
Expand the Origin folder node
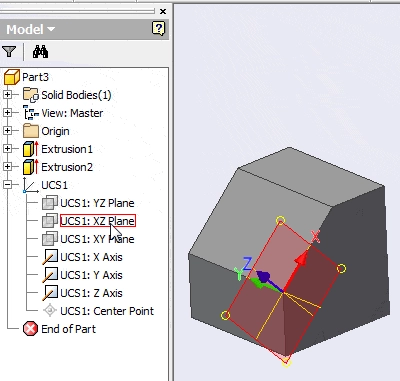tap(7, 131)
